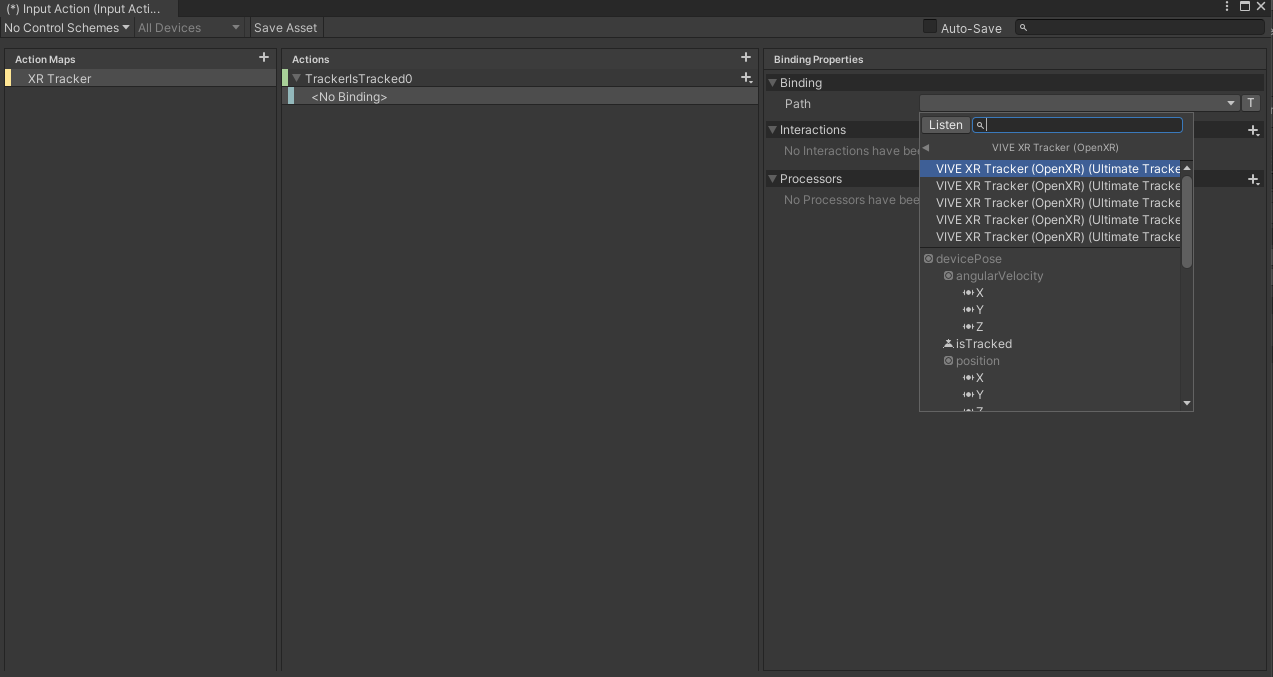Viewport: 1273px width, 677px height.
Task: Collapse the Processors section foldout
Action: (x=772, y=179)
